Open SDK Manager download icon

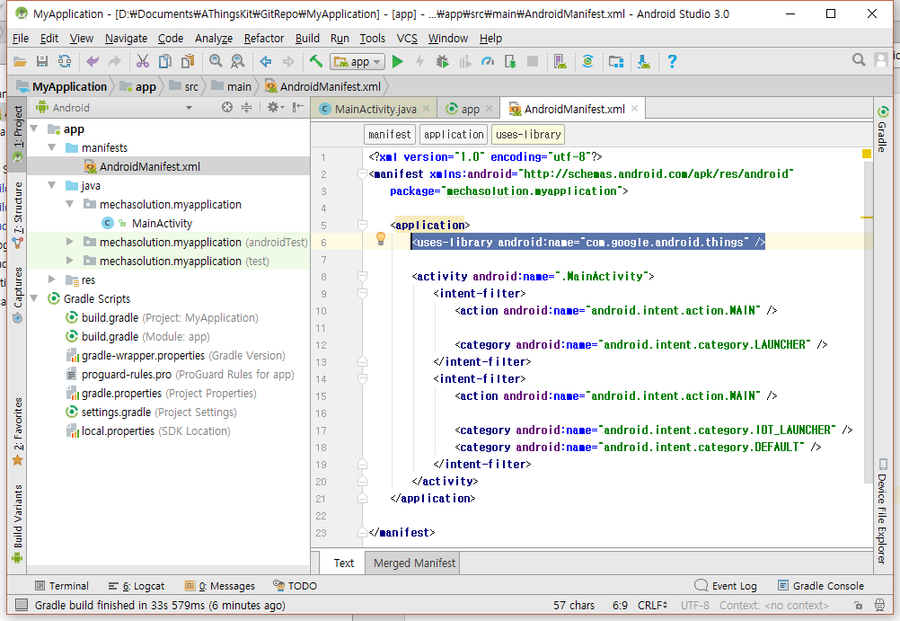point(644,61)
